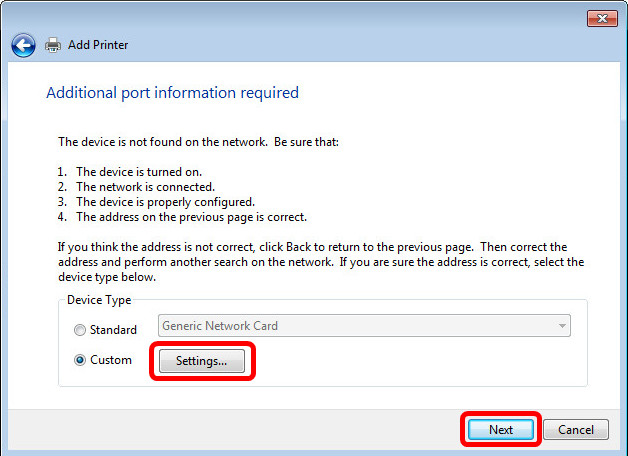The height and width of the screenshot is (456, 628).
Task: Click list item 'The network is connected'
Action: click(144, 187)
